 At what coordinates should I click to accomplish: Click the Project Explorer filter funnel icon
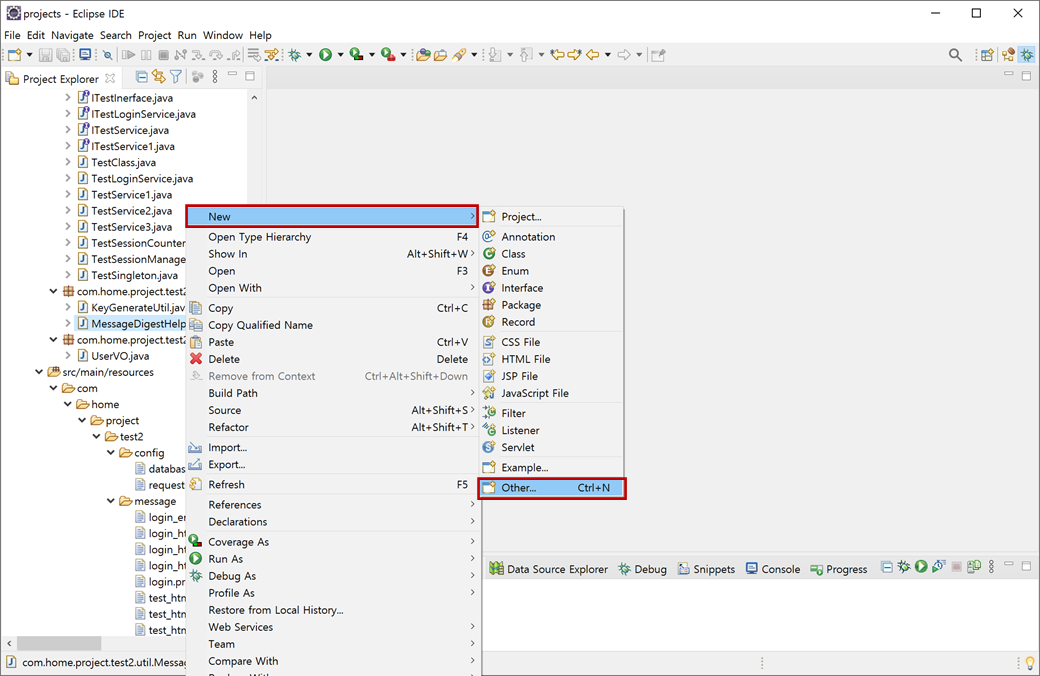[x=176, y=77]
